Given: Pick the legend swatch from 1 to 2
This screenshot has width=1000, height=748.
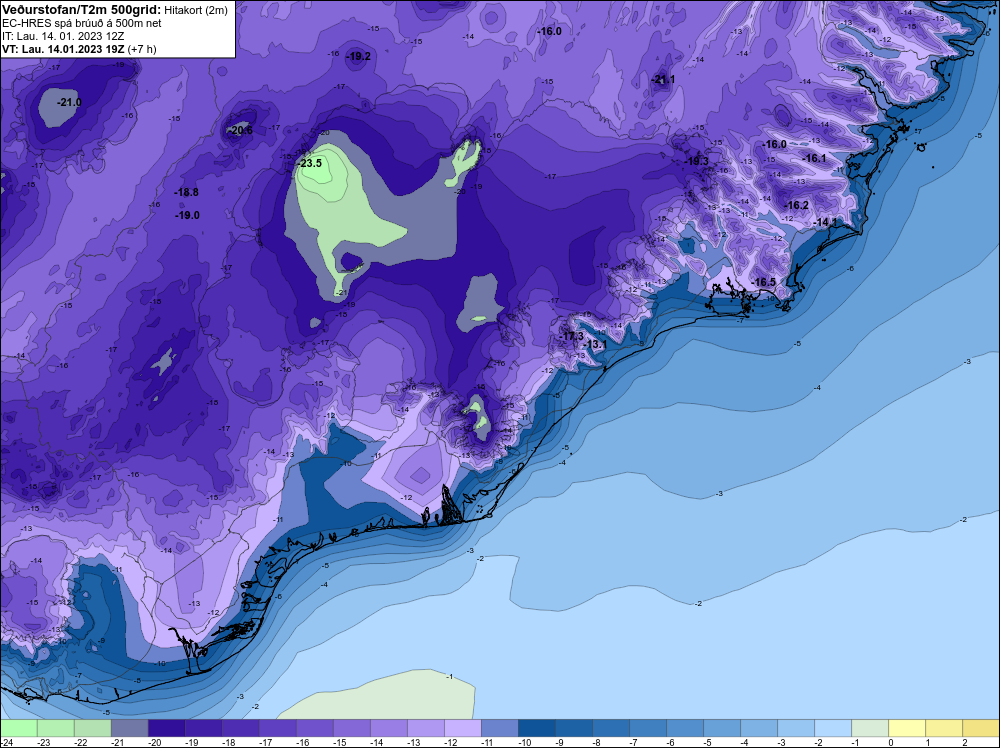Looking at the screenshot, I should [x=944, y=728].
